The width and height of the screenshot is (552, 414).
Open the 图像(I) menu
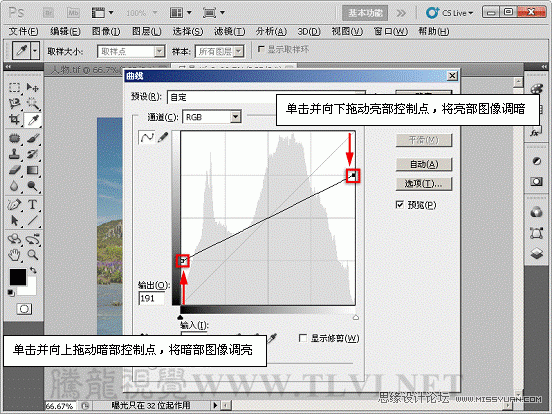pos(106,32)
